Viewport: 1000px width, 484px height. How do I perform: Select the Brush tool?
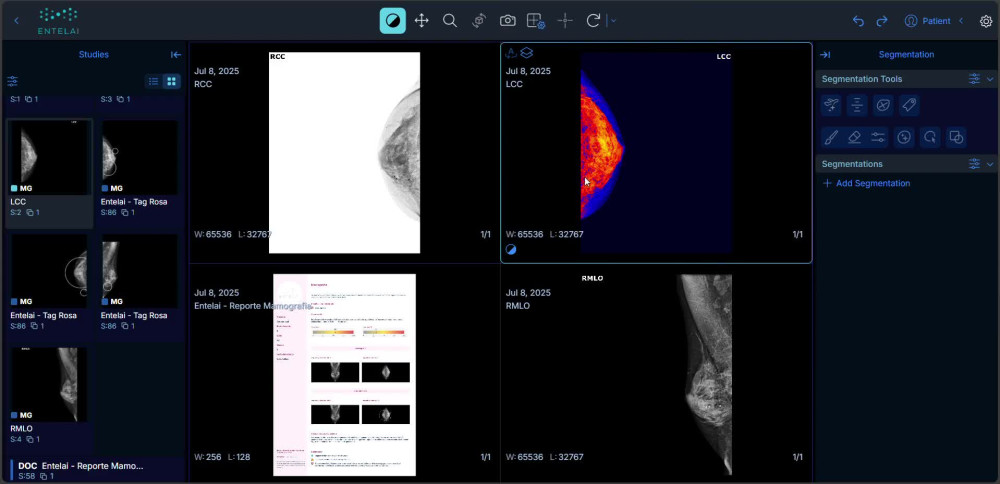coord(831,137)
